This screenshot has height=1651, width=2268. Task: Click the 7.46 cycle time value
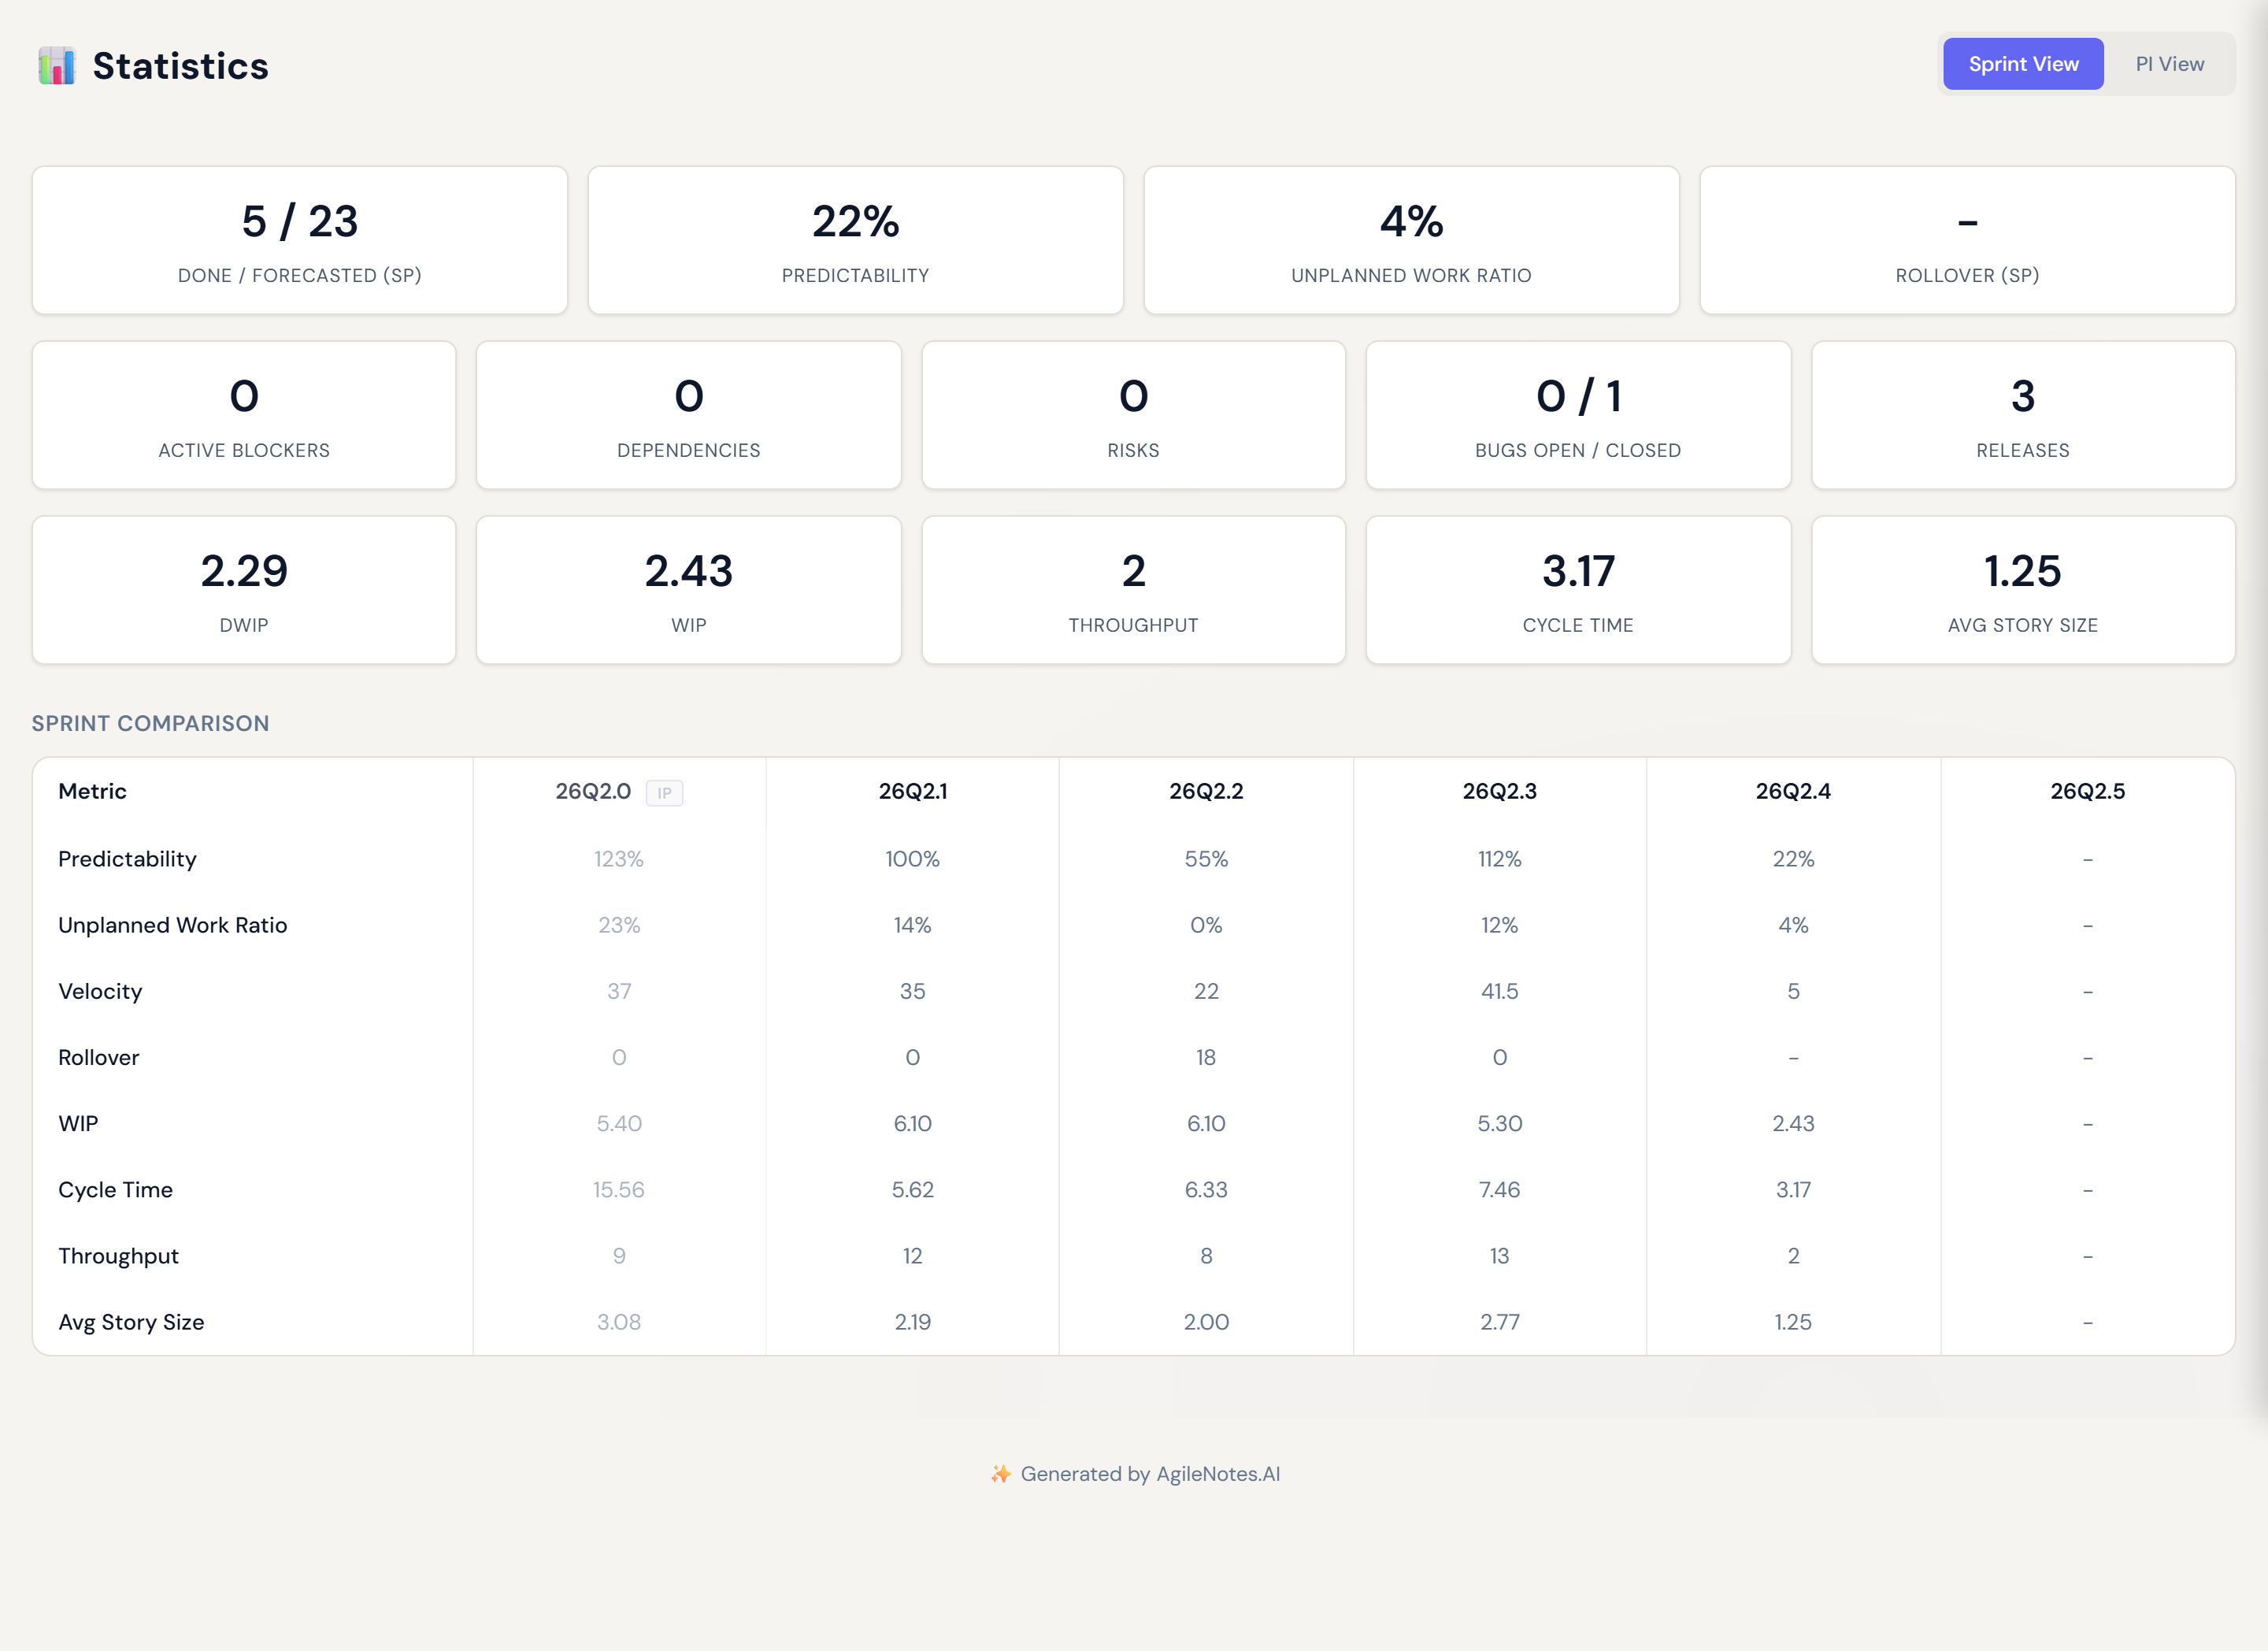pyautogui.click(x=1499, y=1189)
